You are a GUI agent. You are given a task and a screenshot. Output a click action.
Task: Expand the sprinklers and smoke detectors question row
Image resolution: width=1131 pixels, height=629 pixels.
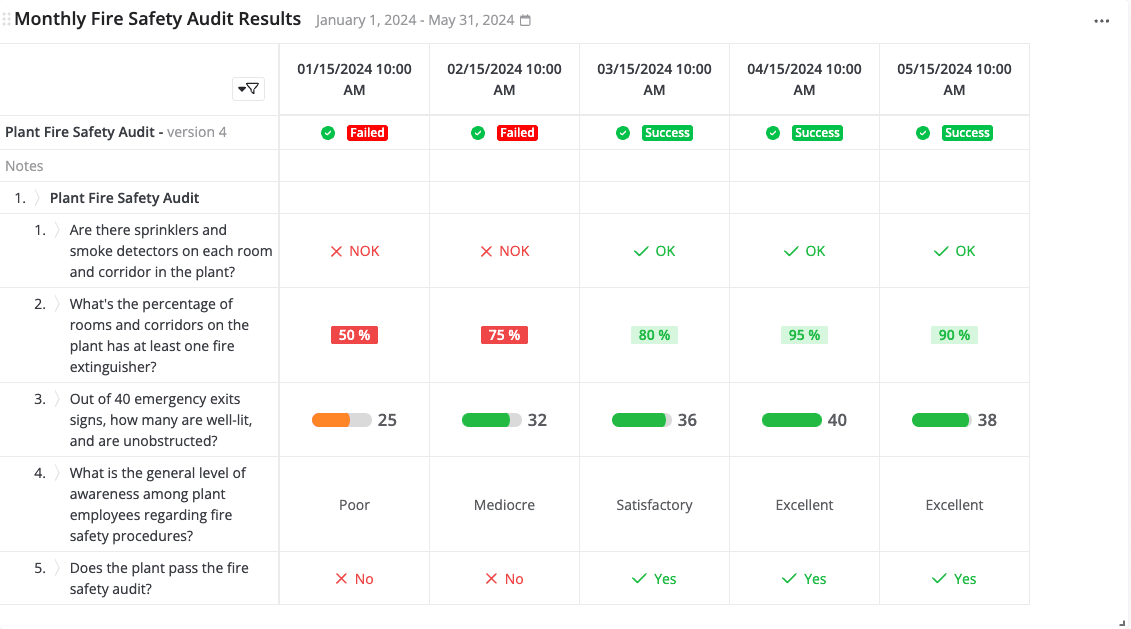pos(56,229)
